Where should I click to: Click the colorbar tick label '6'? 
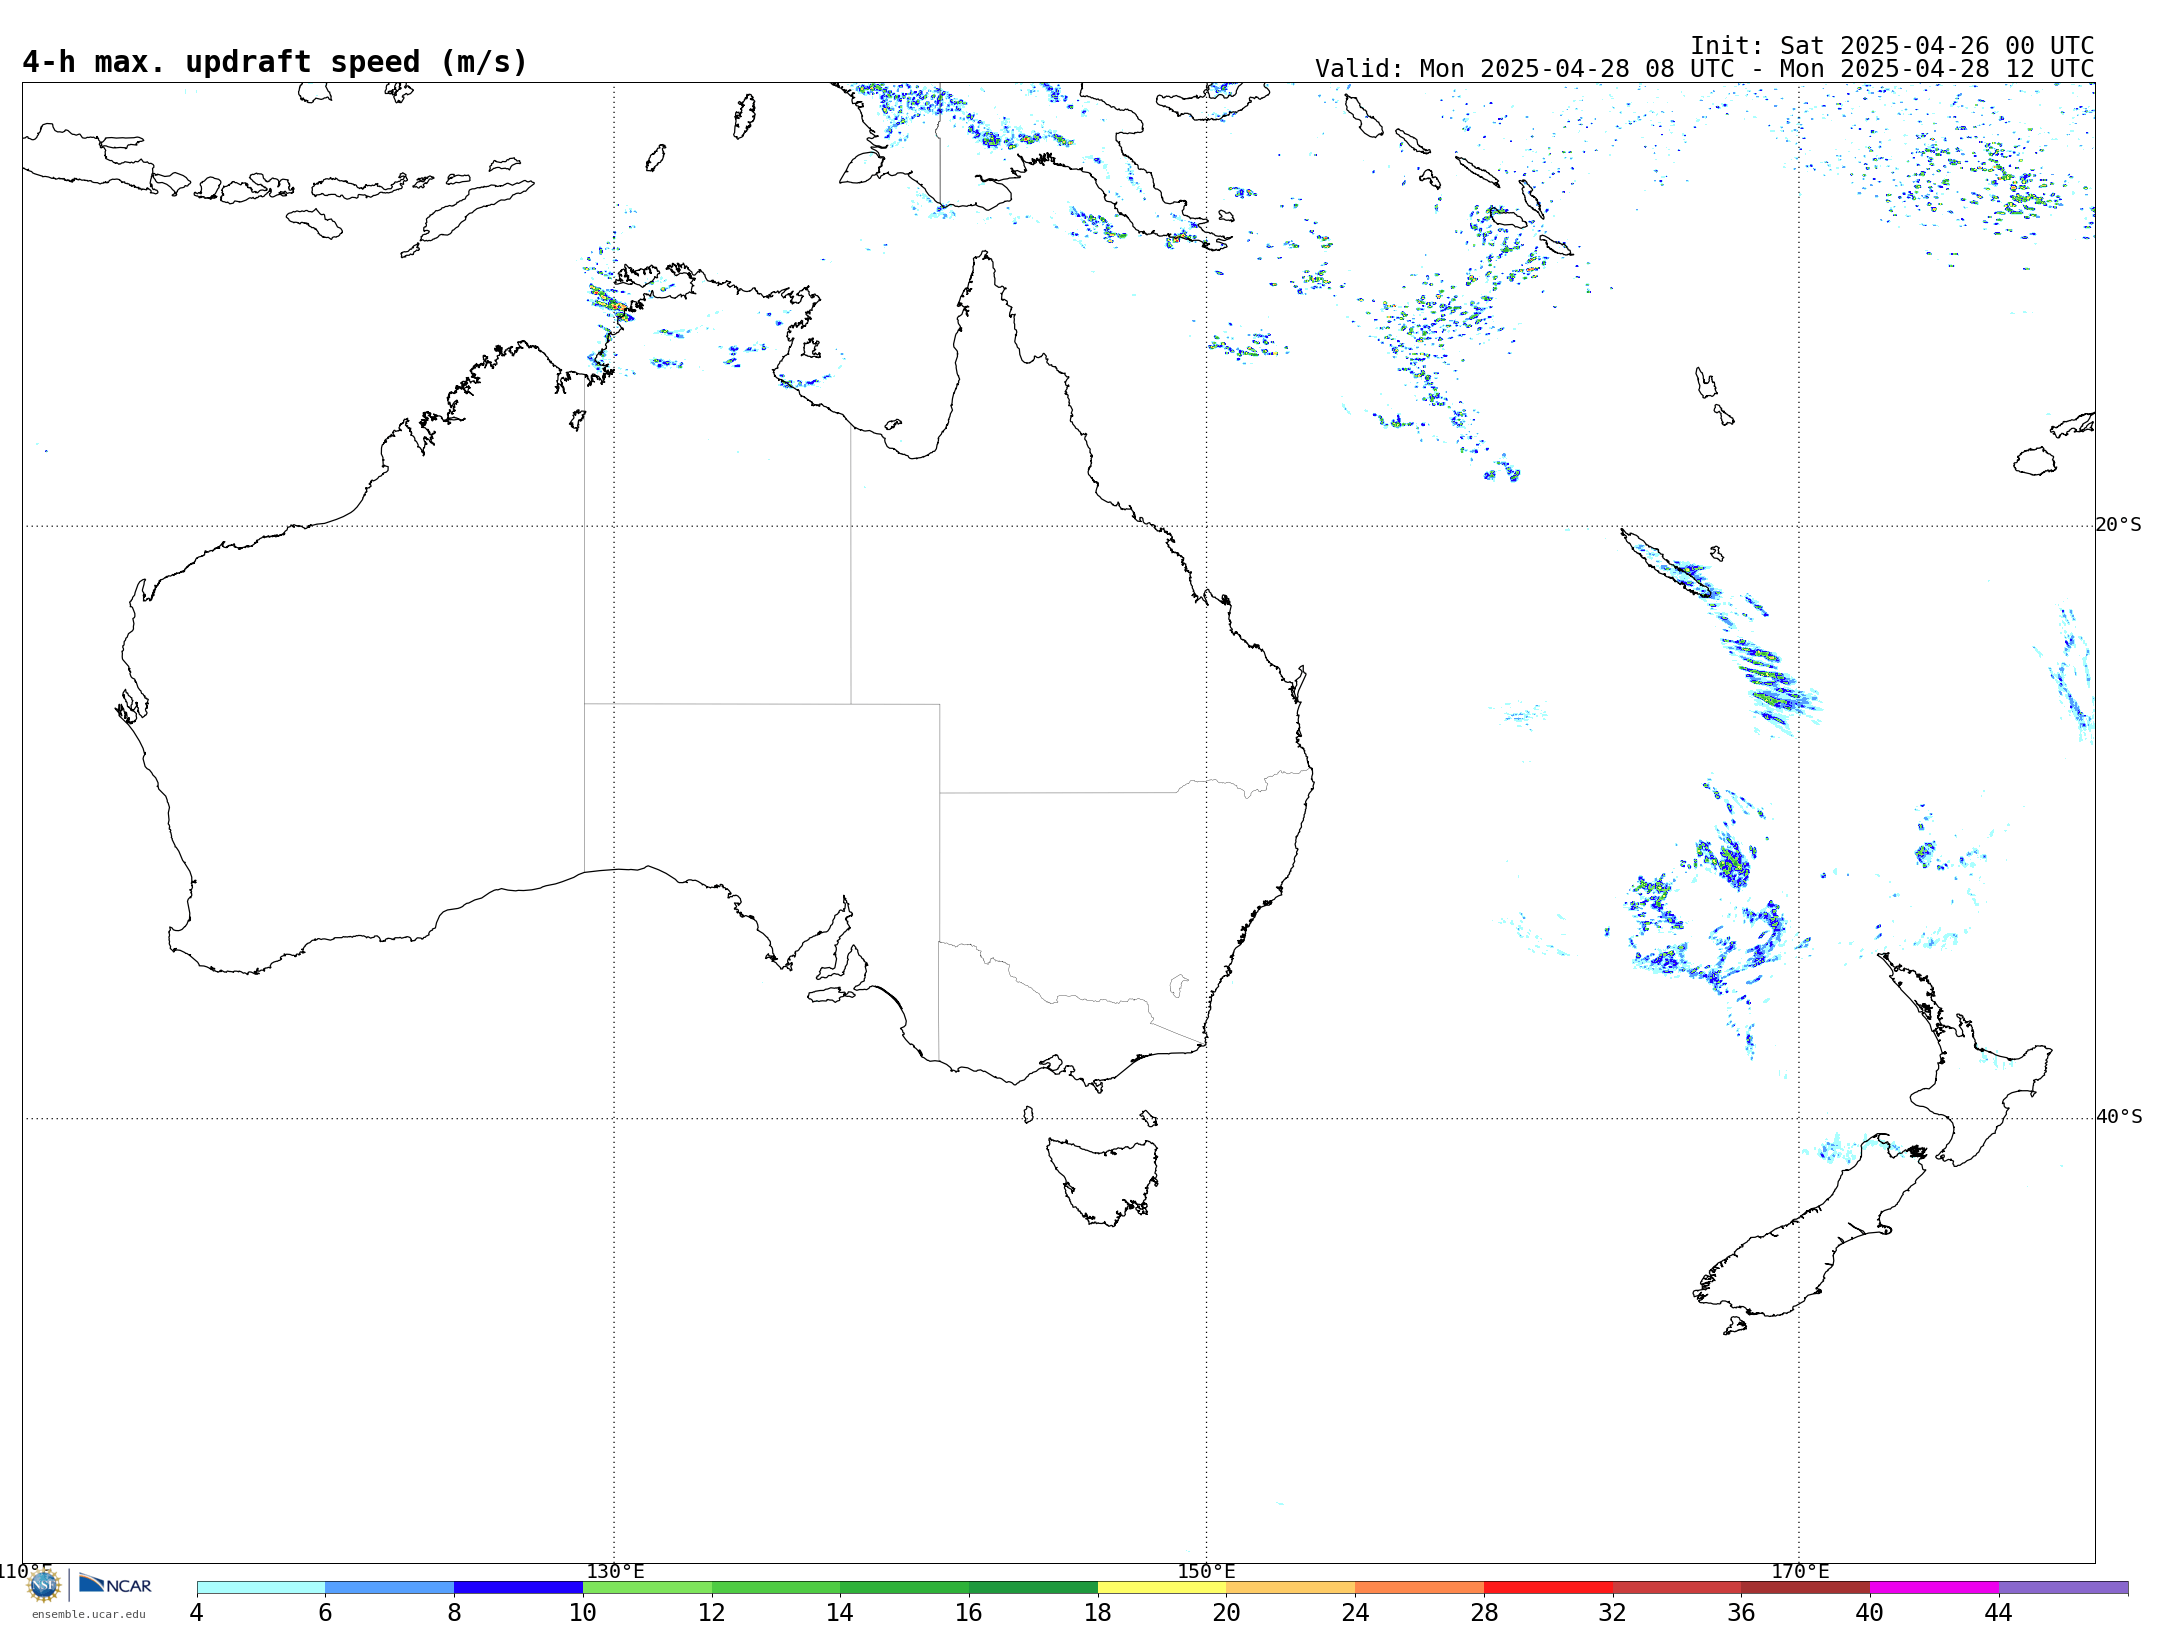pyautogui.click(x=325, y=1613)
